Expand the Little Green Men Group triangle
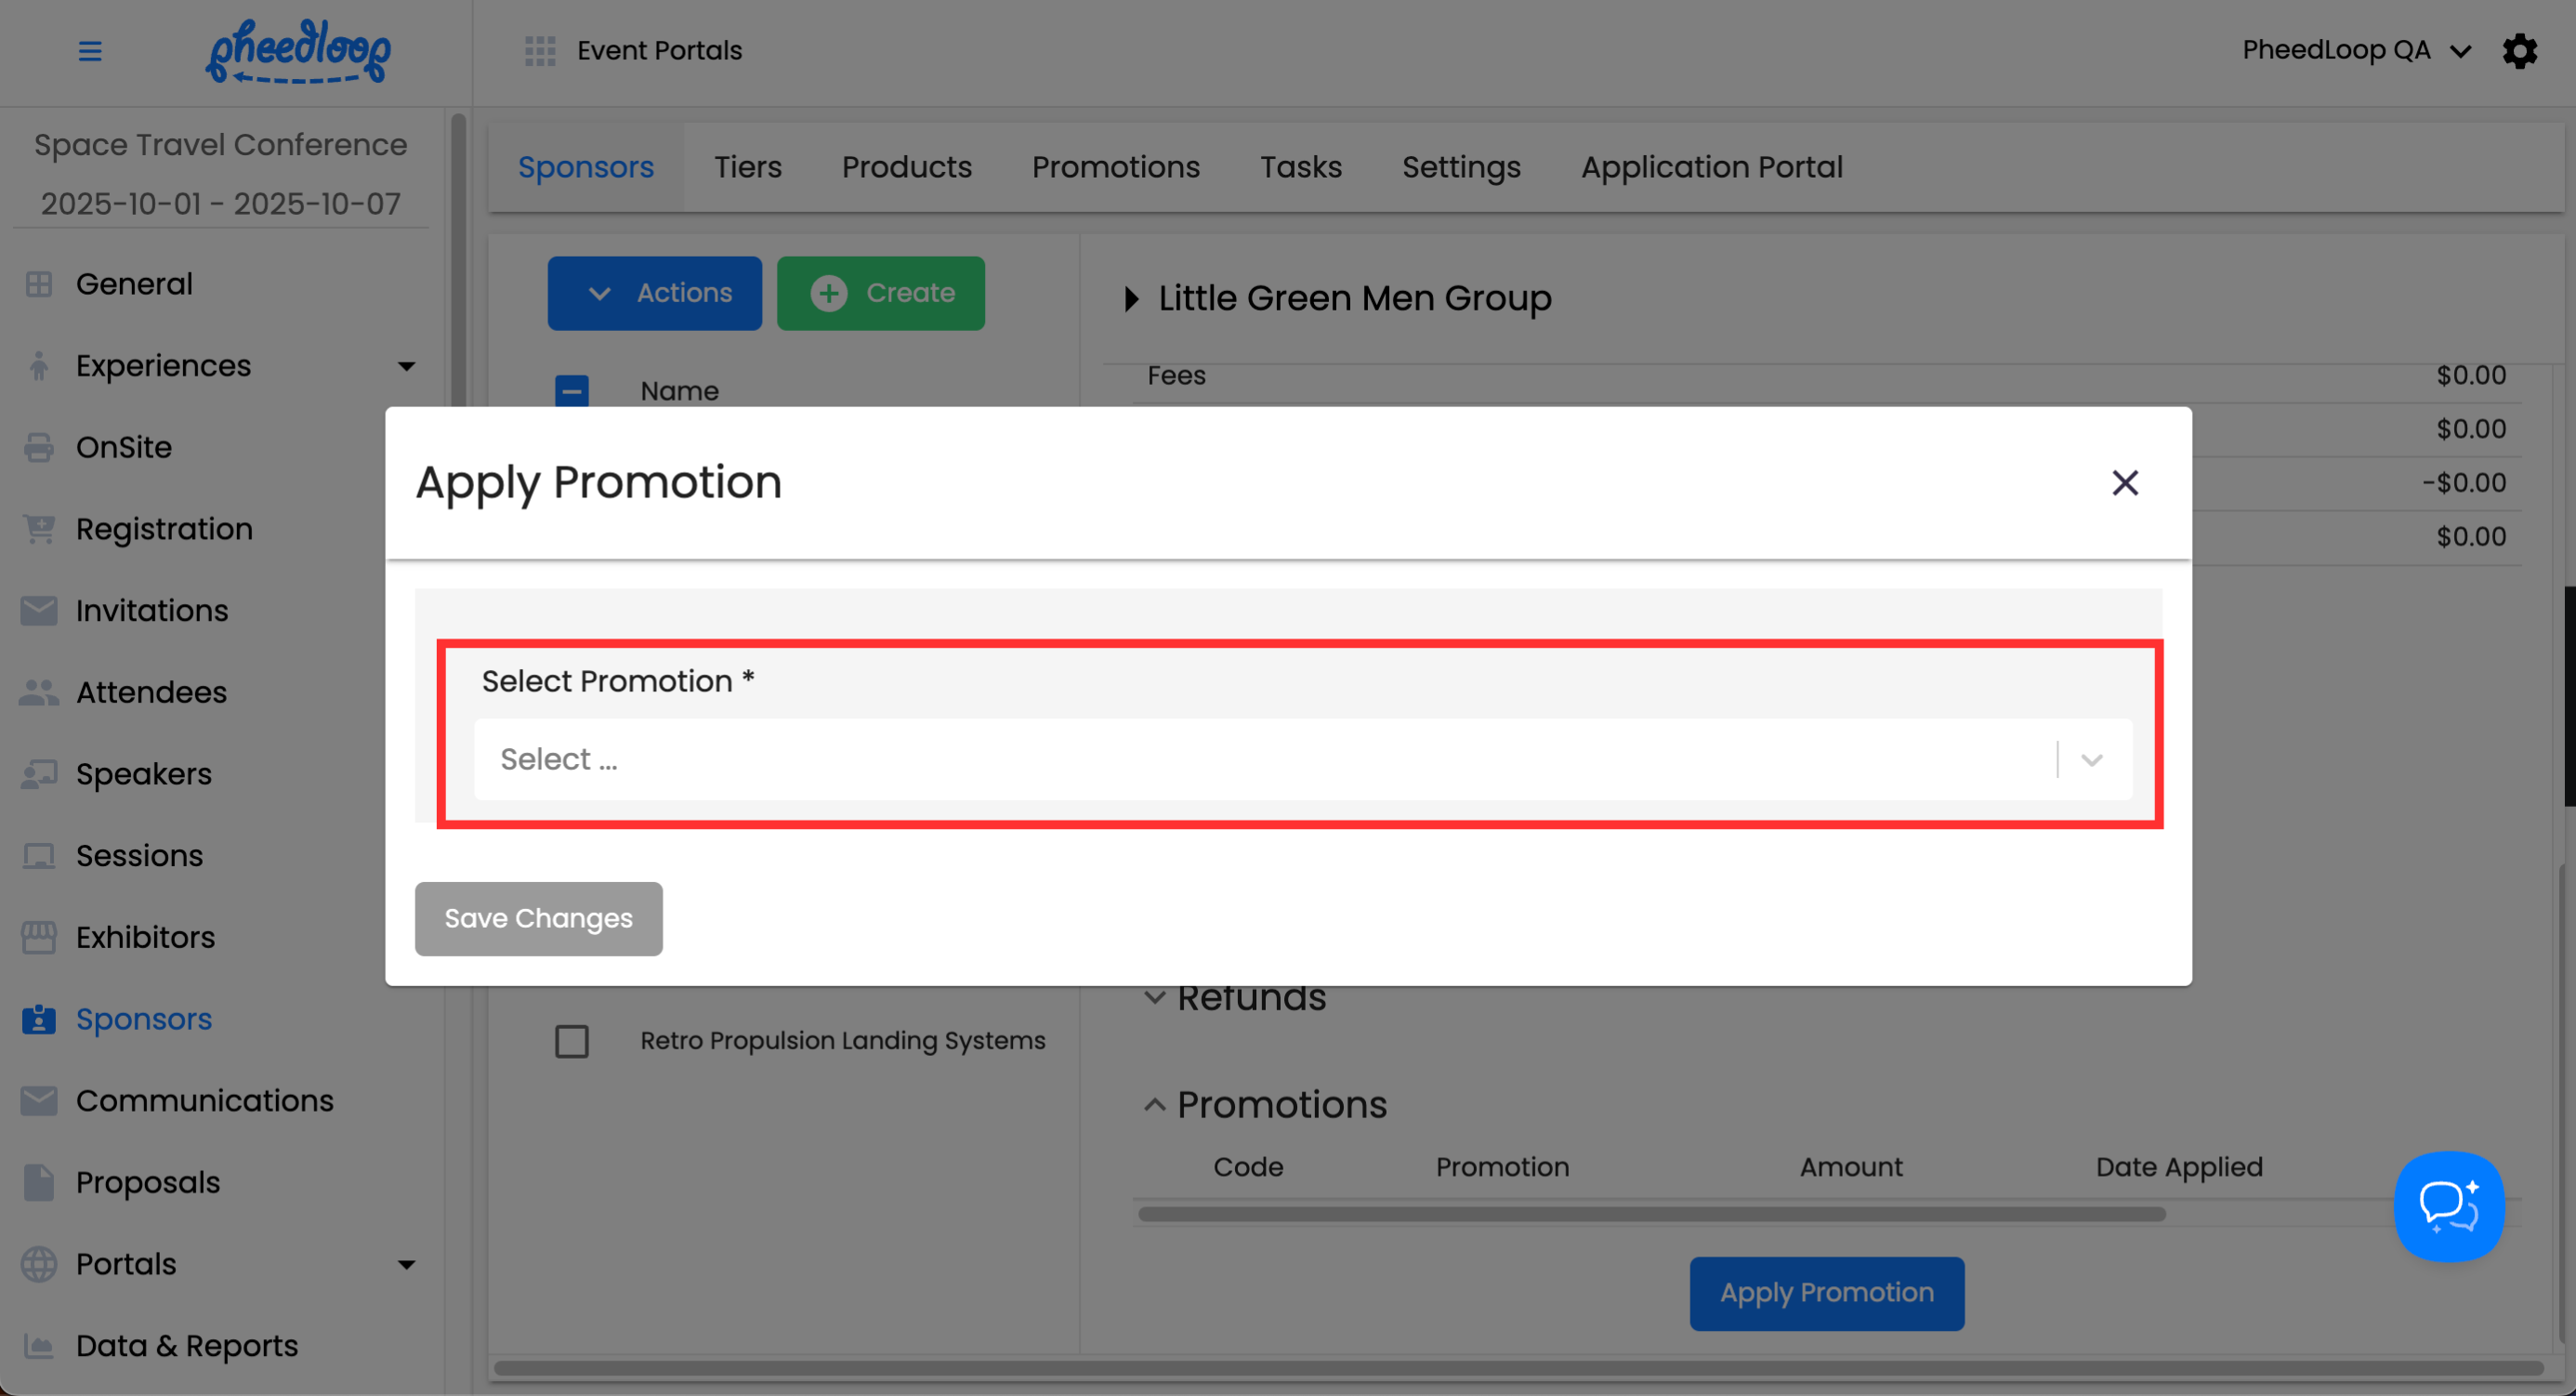2576x1396 pixels. click(x=1131, y=298)
